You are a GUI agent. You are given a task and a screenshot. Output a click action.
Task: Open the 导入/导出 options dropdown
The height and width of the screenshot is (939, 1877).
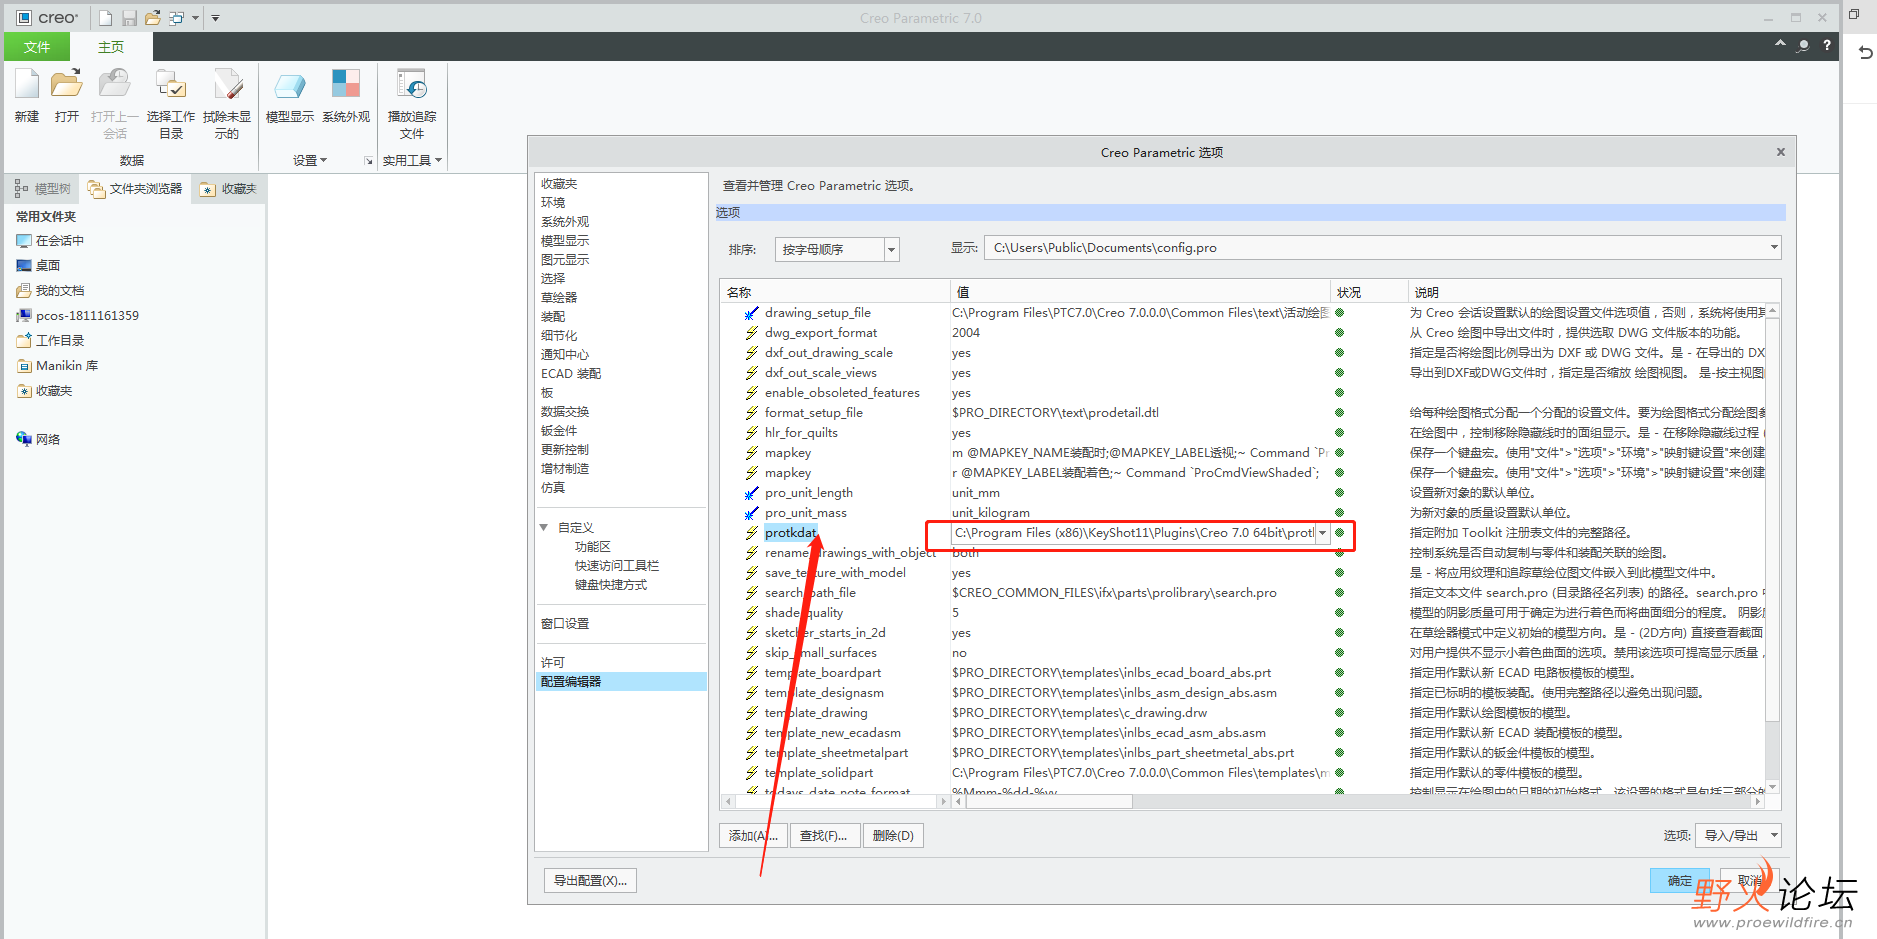click(x=1740, y=836)
